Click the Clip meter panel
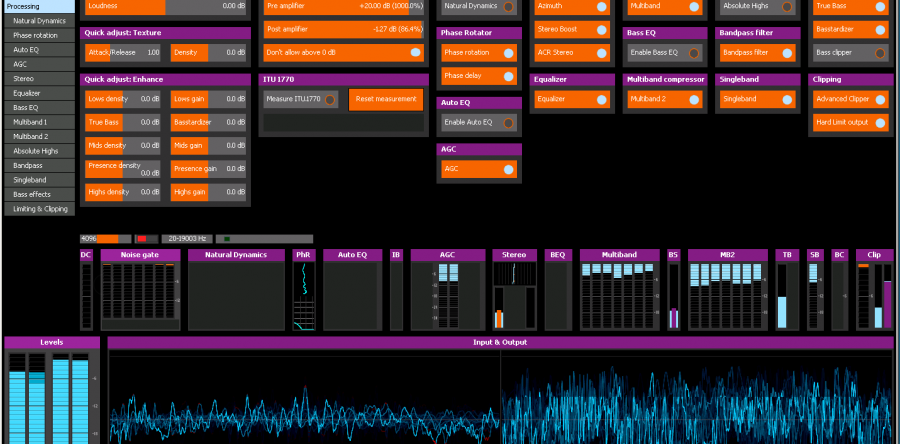The height and width of the screenshot is (444, 900). tap(875, 290)
